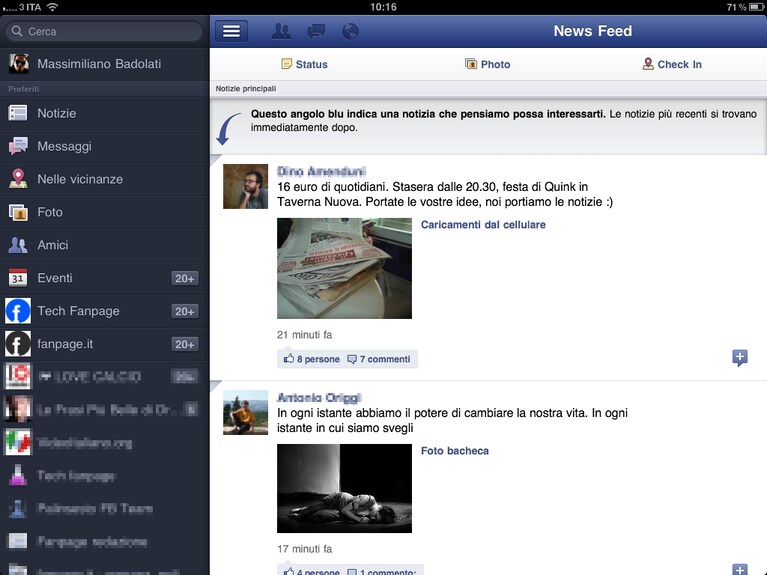
Task: Click the Nelle vicinanze map pin icon
Action: (18, 179)
